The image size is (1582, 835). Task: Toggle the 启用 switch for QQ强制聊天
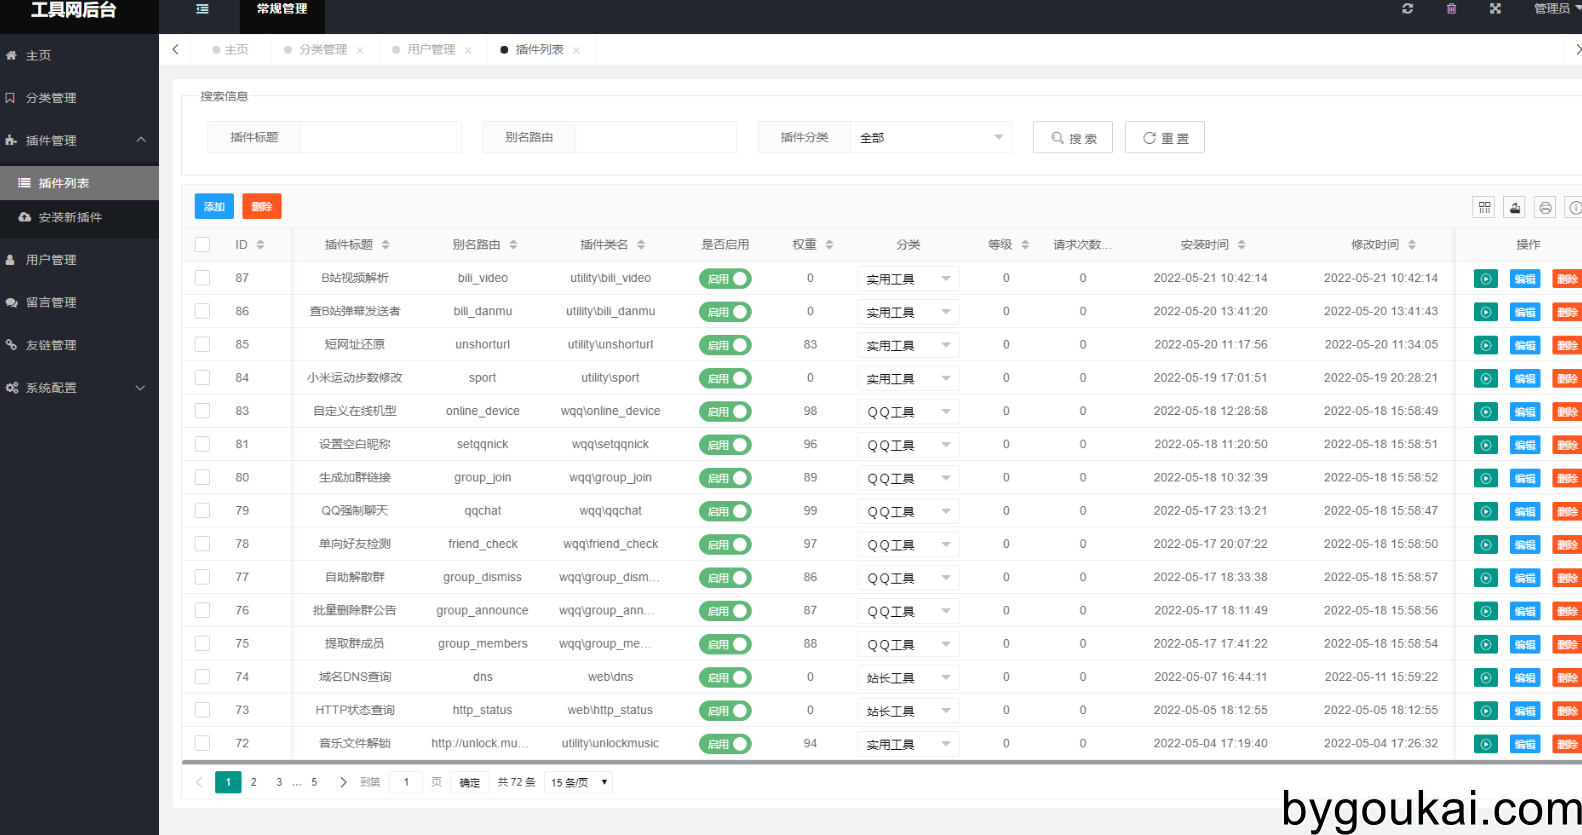click(725, 511)
